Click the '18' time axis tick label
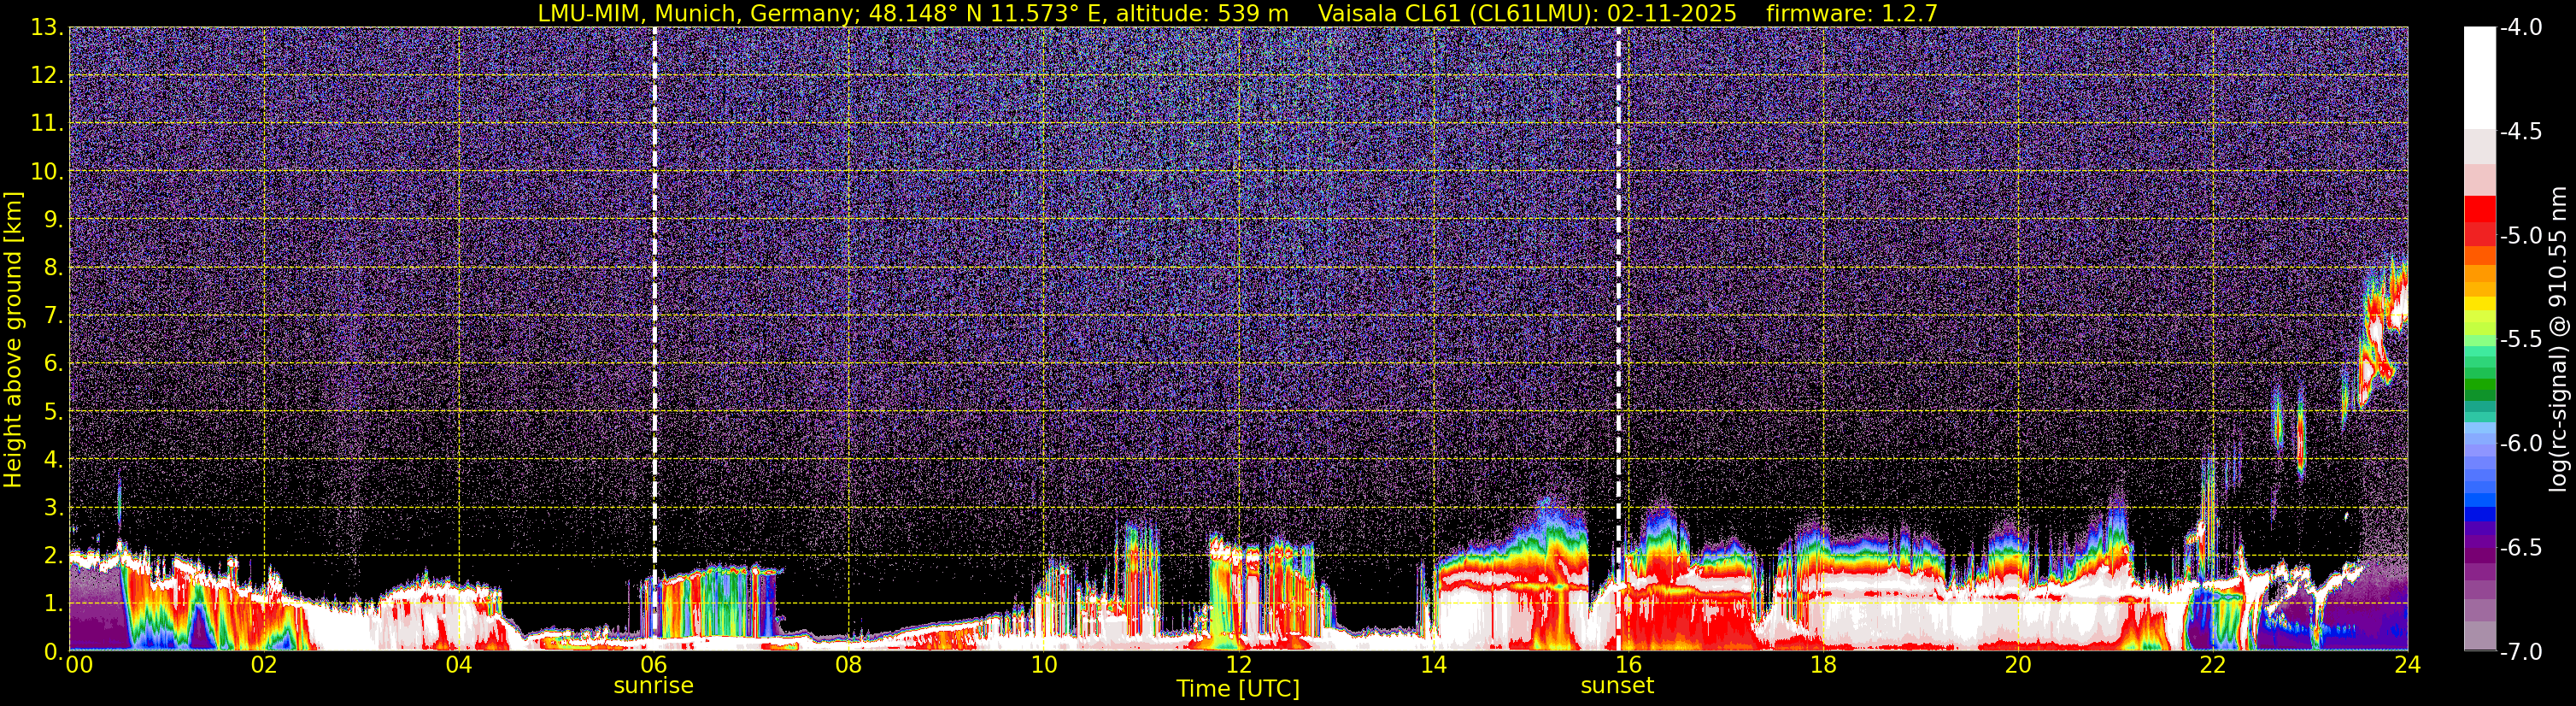The width and height of the screenshot is (2576, 706). pos(1824,665)
